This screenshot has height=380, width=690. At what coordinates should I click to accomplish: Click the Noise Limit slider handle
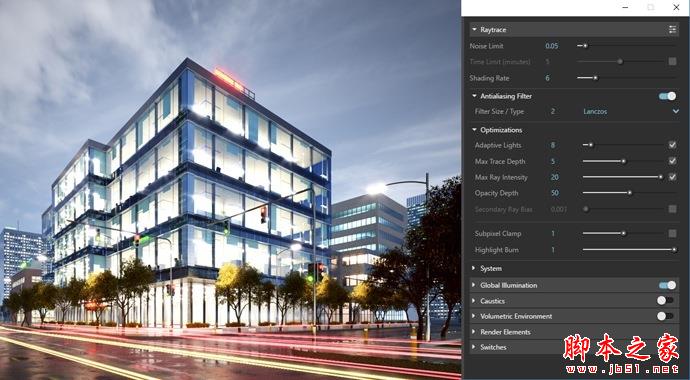pyautogui.click(x=585, y=45)
